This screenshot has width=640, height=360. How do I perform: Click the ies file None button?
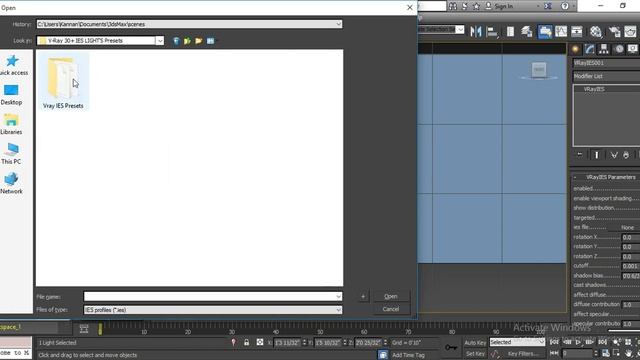[x=627, y=227]
